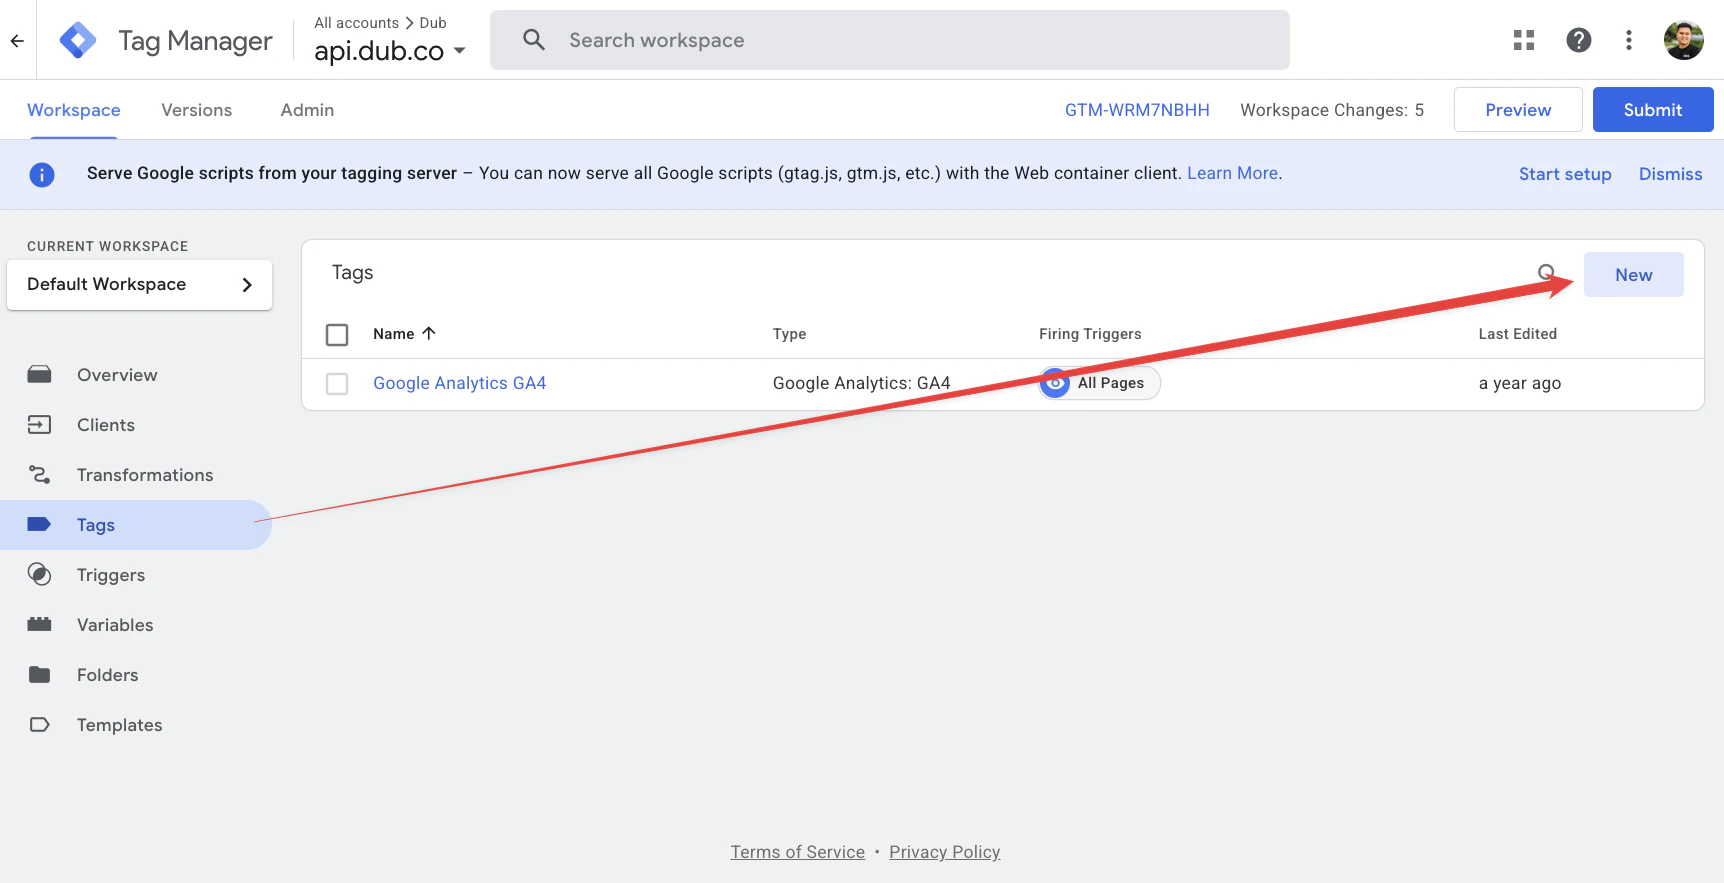
Task: Click the search icon in Tags panel
Action: 1546,273
